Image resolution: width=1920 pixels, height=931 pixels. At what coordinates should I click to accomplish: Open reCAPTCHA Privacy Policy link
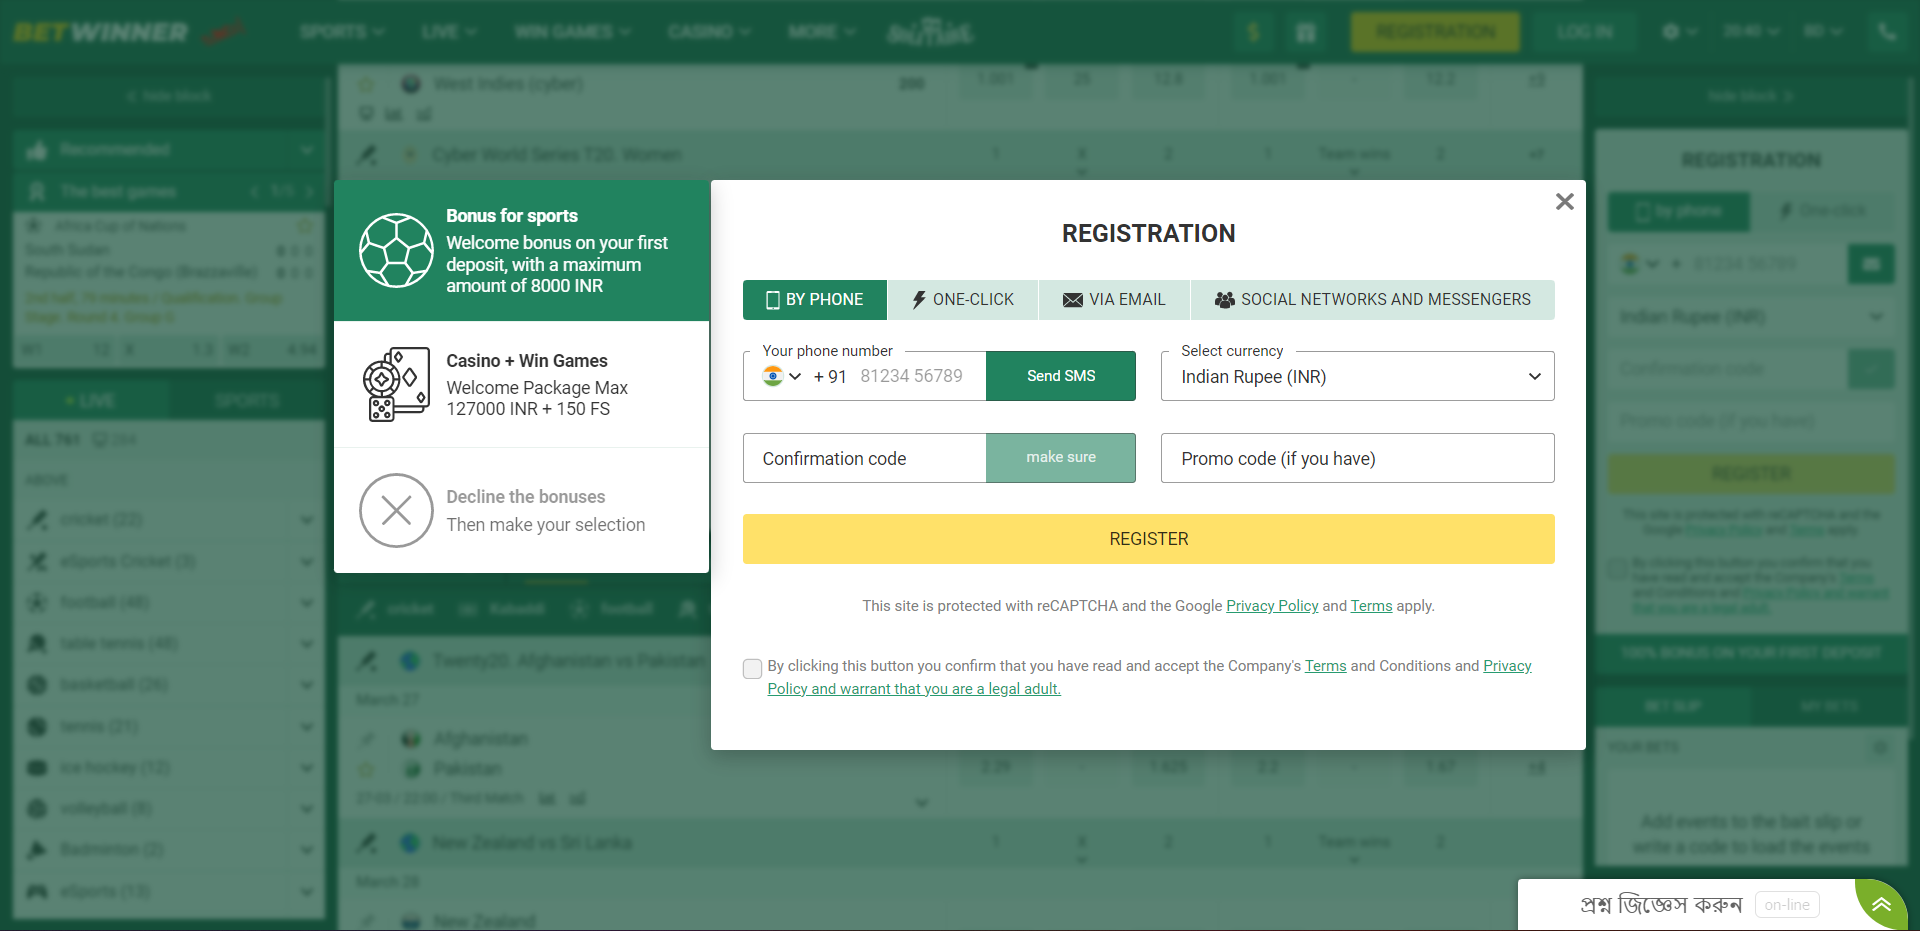pos(1272,606)
